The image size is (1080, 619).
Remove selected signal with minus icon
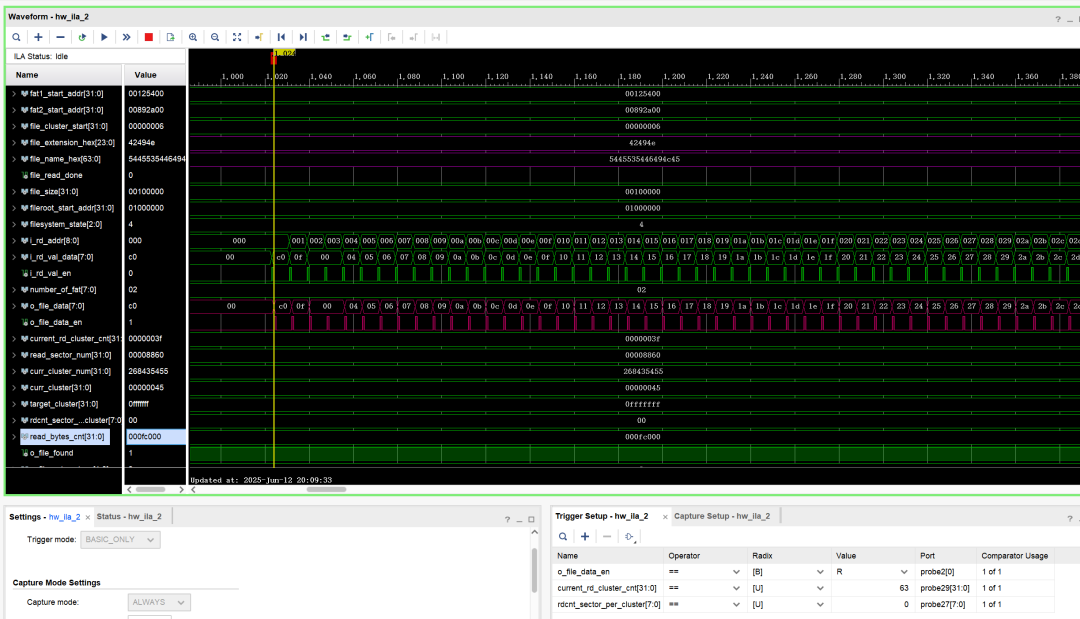tap(60, 37)
